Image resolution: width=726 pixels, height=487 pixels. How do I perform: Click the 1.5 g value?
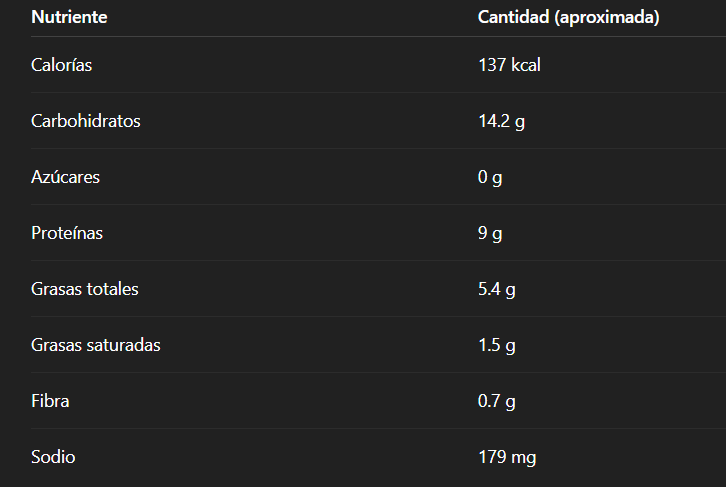[x=497, y=345]
